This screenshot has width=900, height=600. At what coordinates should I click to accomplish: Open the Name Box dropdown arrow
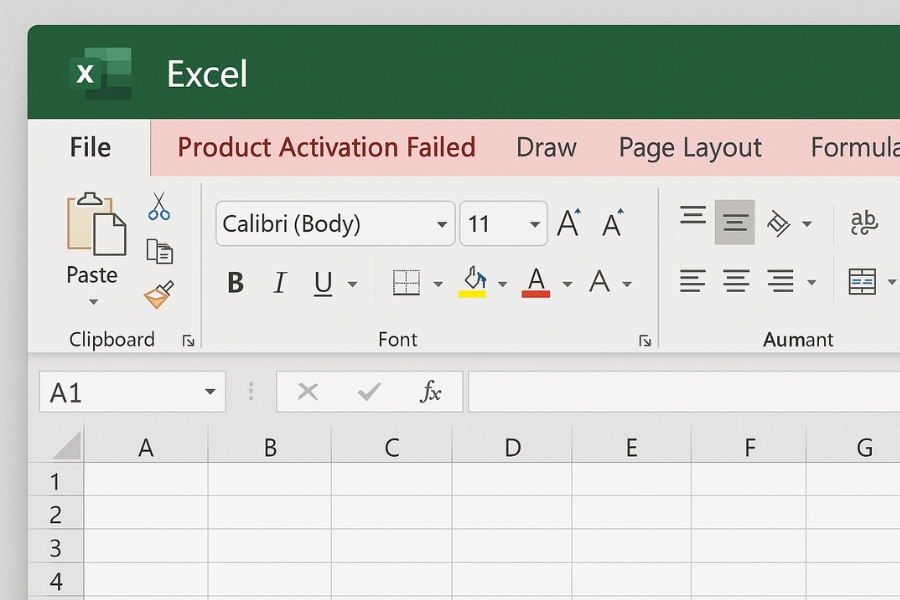[210, 392]
